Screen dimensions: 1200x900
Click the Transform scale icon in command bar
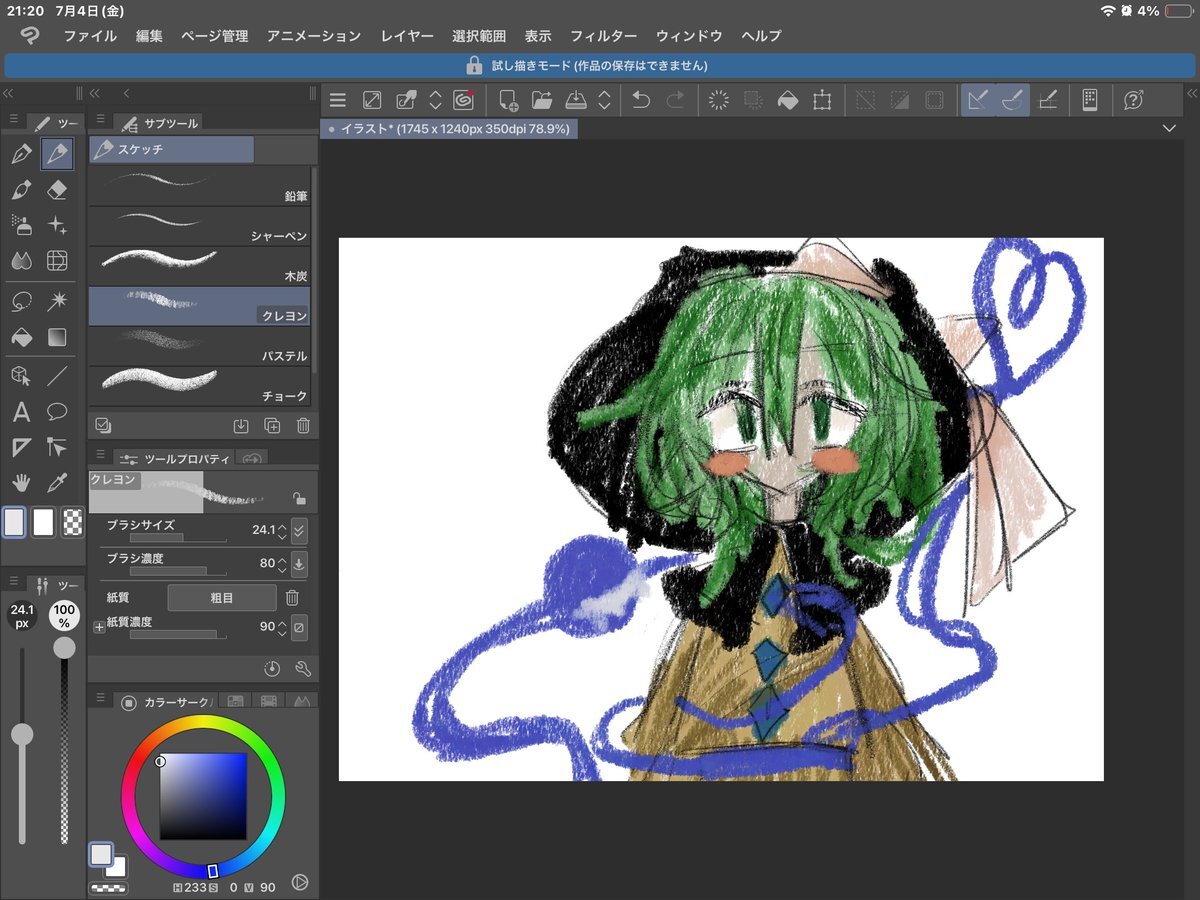[822, 100]
